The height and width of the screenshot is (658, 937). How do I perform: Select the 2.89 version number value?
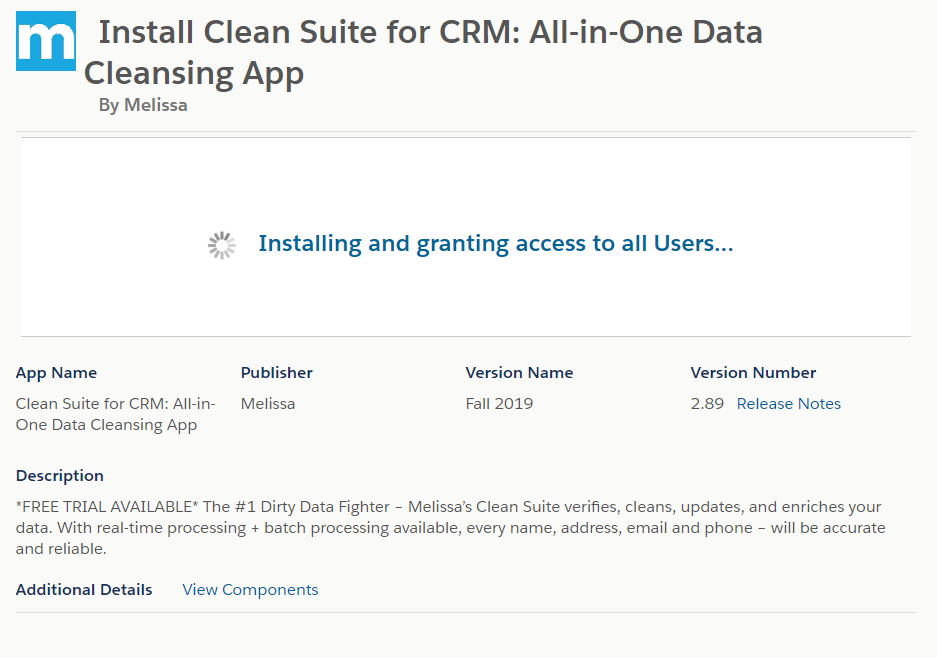(707, 404)
